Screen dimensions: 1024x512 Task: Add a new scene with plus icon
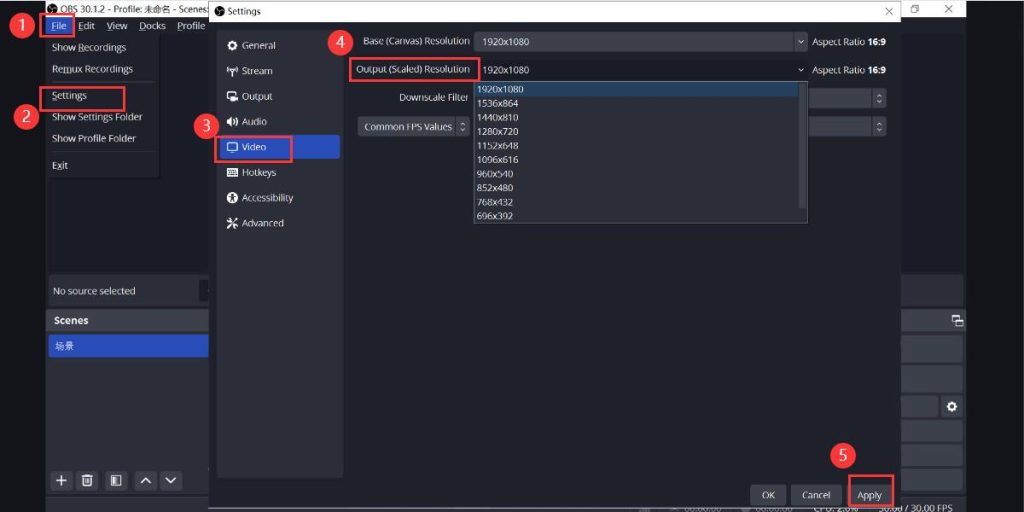click(61, 481)
